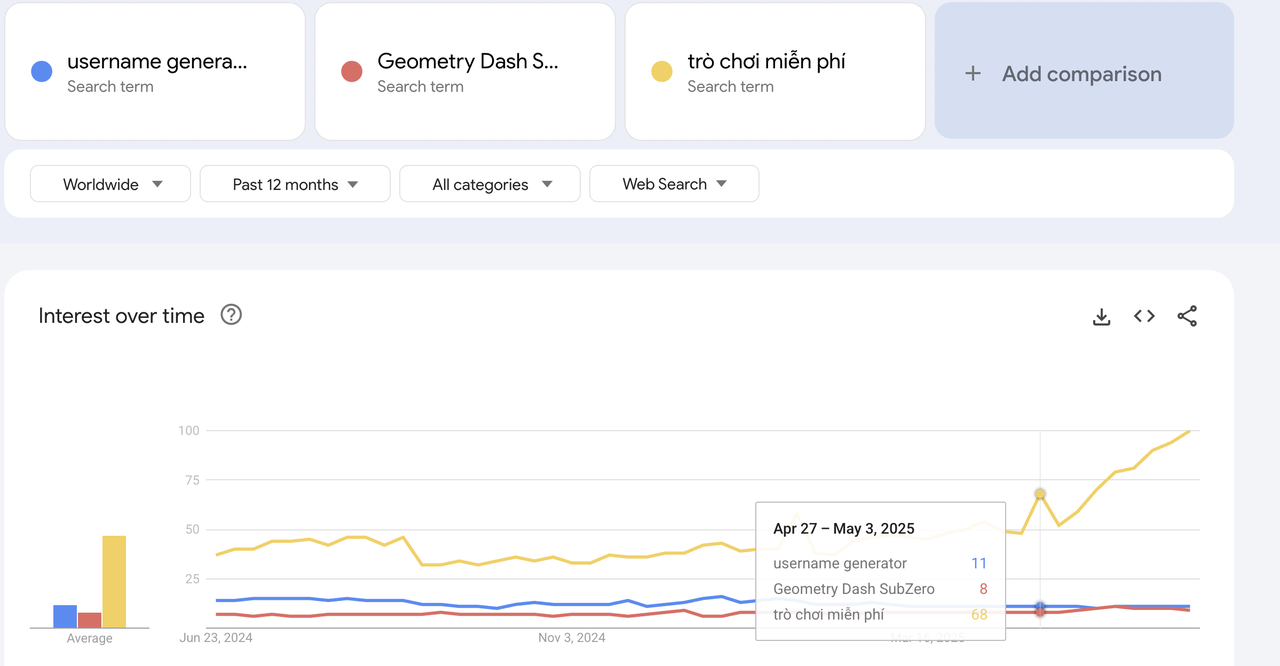The width and height of the screenshot is (1280, 666).
Task: Open the Worldwide region dropdown
Action: [x=110, y=184]
